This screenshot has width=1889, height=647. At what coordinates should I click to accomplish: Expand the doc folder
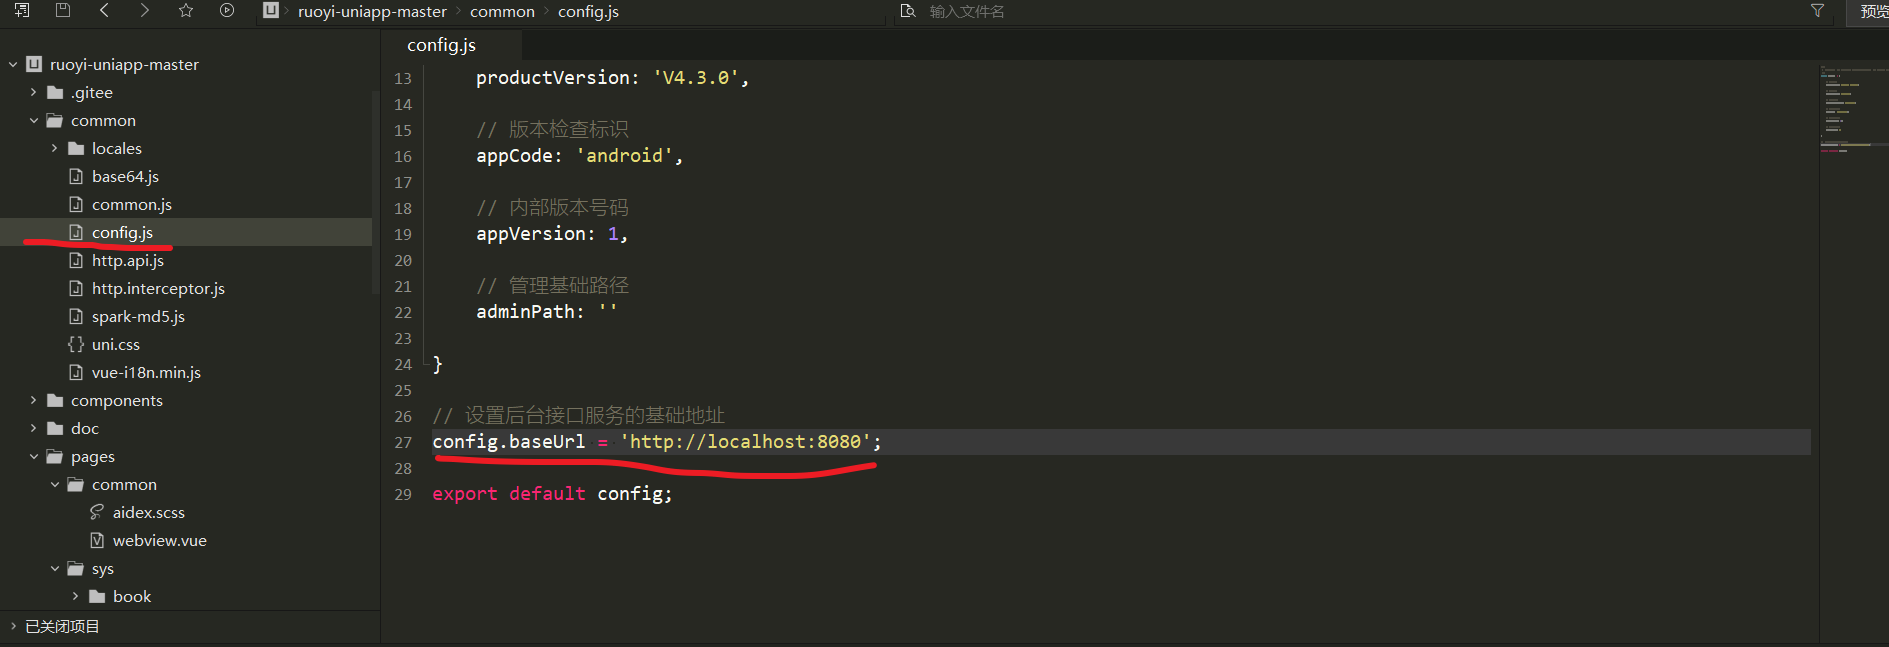[x=33, y=428]
